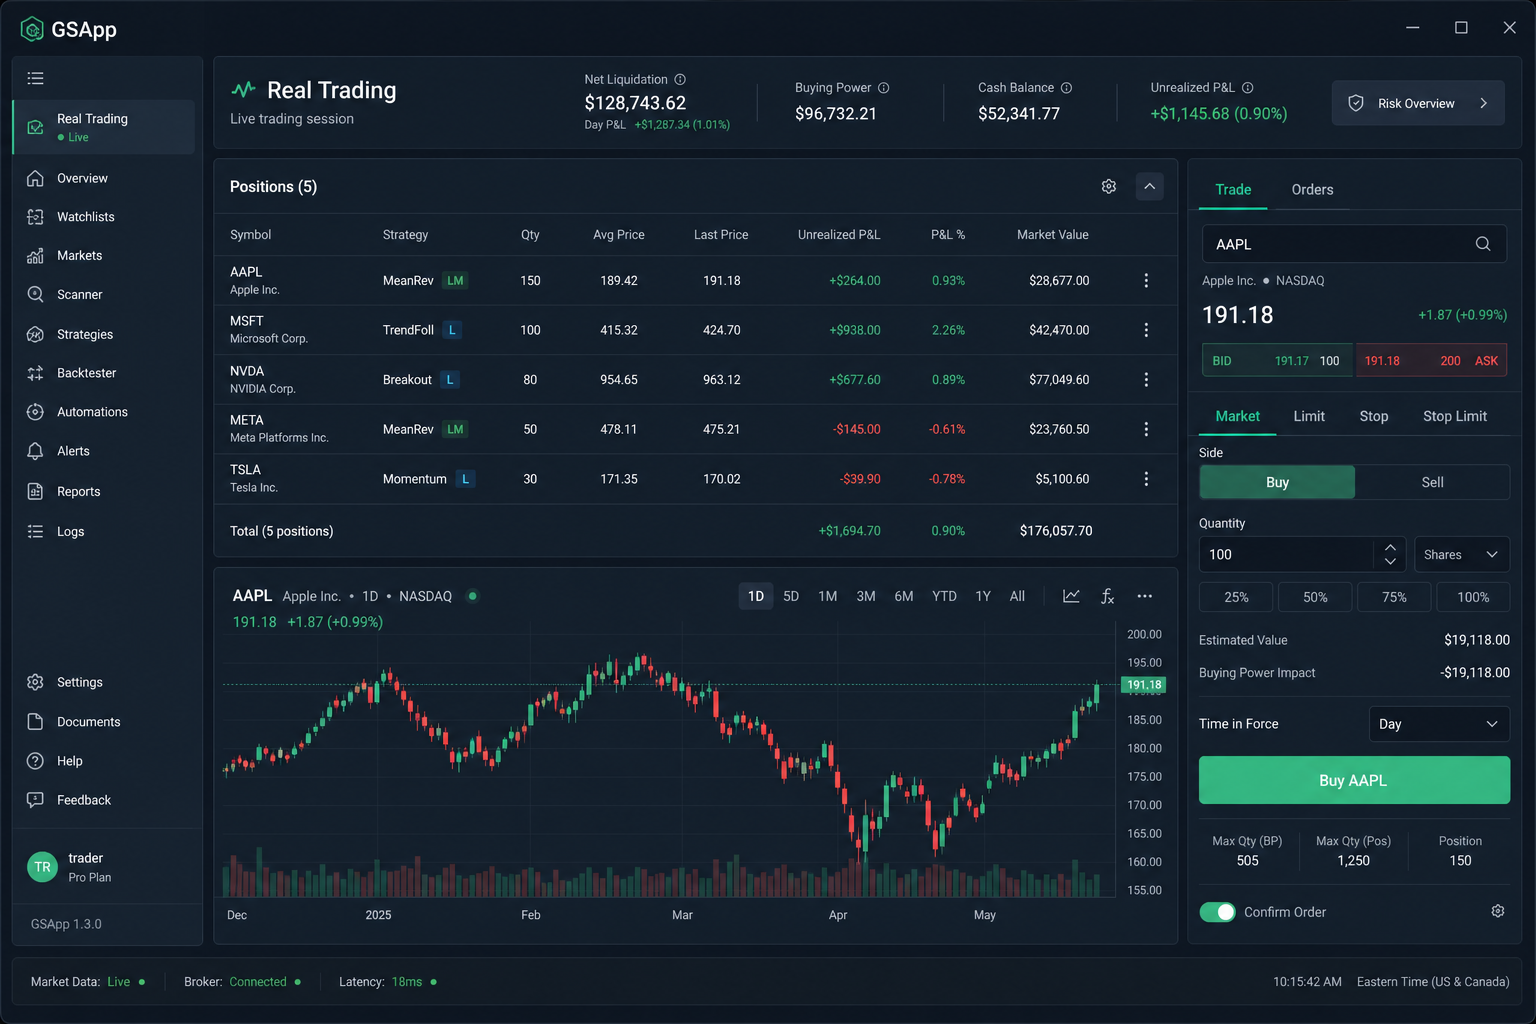Select Stop order type tab
The image size is (1536, 1024).
click(x=1374, y=416)
